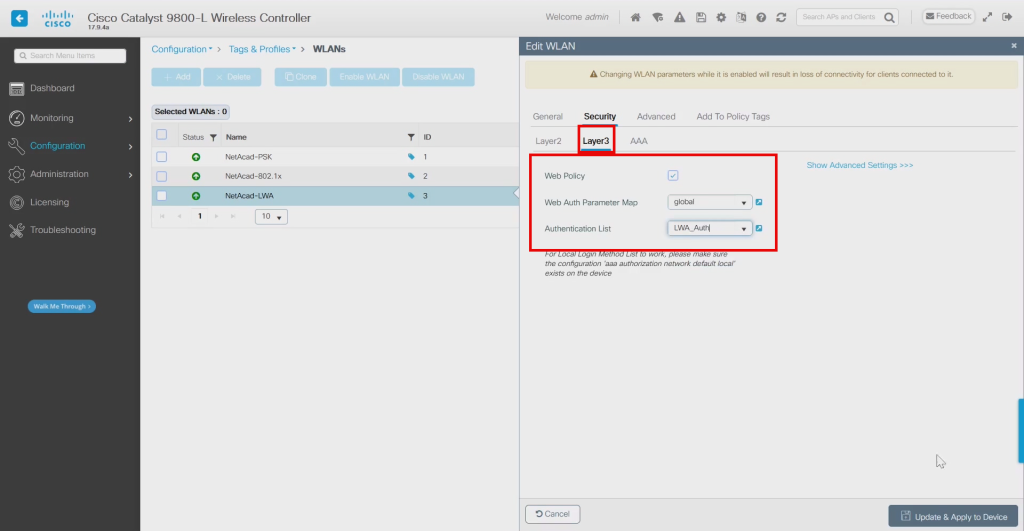
Task: Click the refresh icon in header
Action: pos(781,18)
